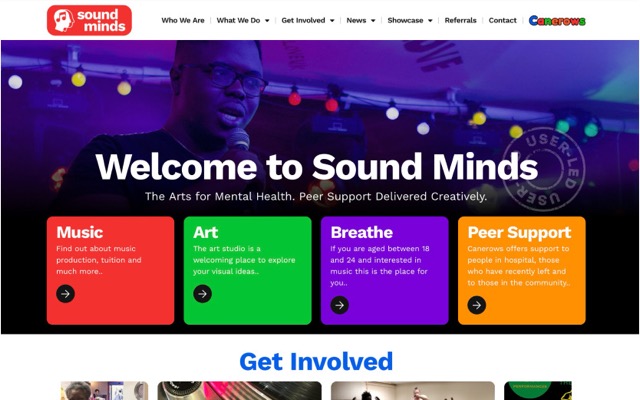Expand the Showcase dropdown arrow
The image size is (640, 400).
(x=430, y=20)
